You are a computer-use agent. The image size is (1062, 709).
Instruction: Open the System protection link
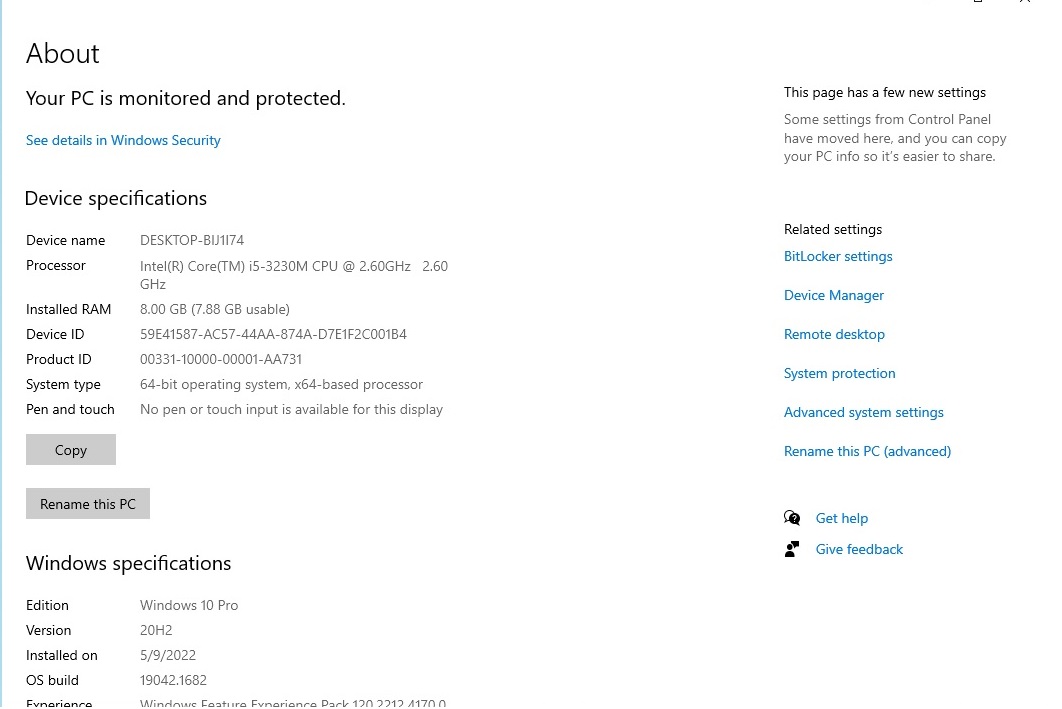(839, 373)
